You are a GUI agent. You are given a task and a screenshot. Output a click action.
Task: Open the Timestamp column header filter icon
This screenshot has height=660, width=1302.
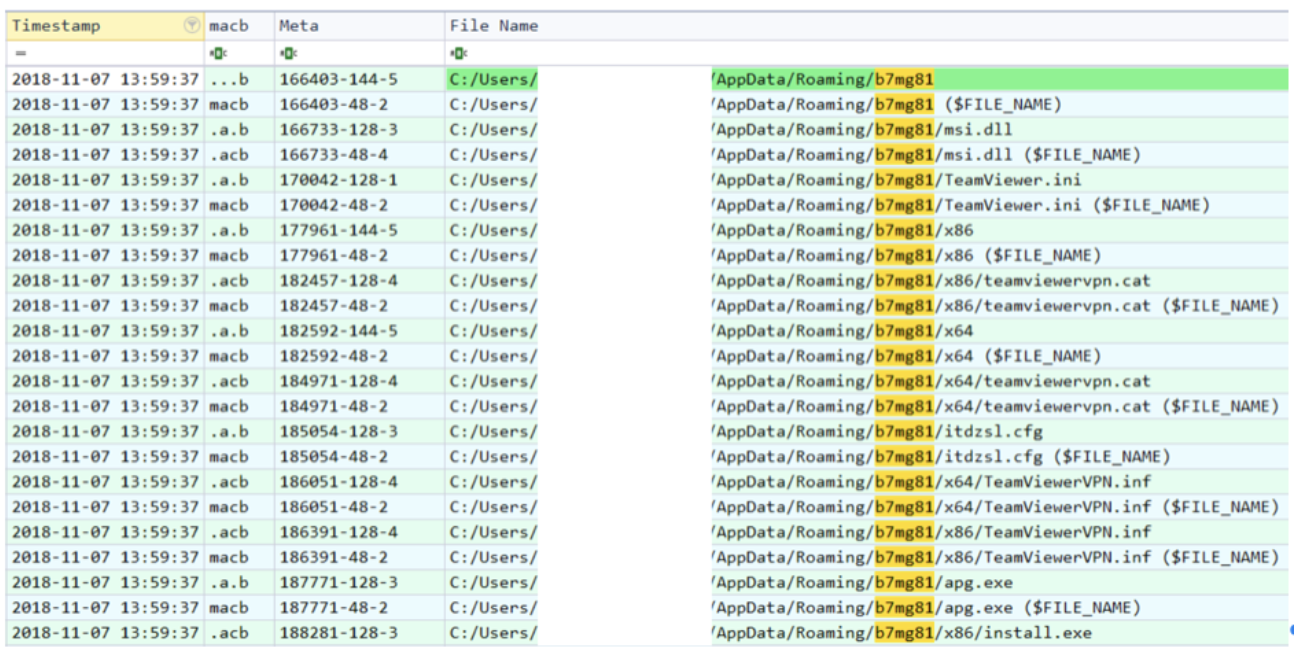click(192, 26)
